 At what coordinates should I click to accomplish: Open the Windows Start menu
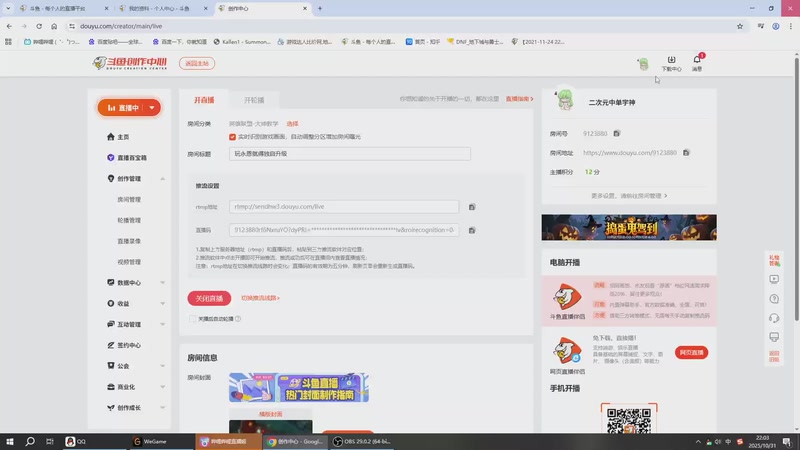coord(10,441)
